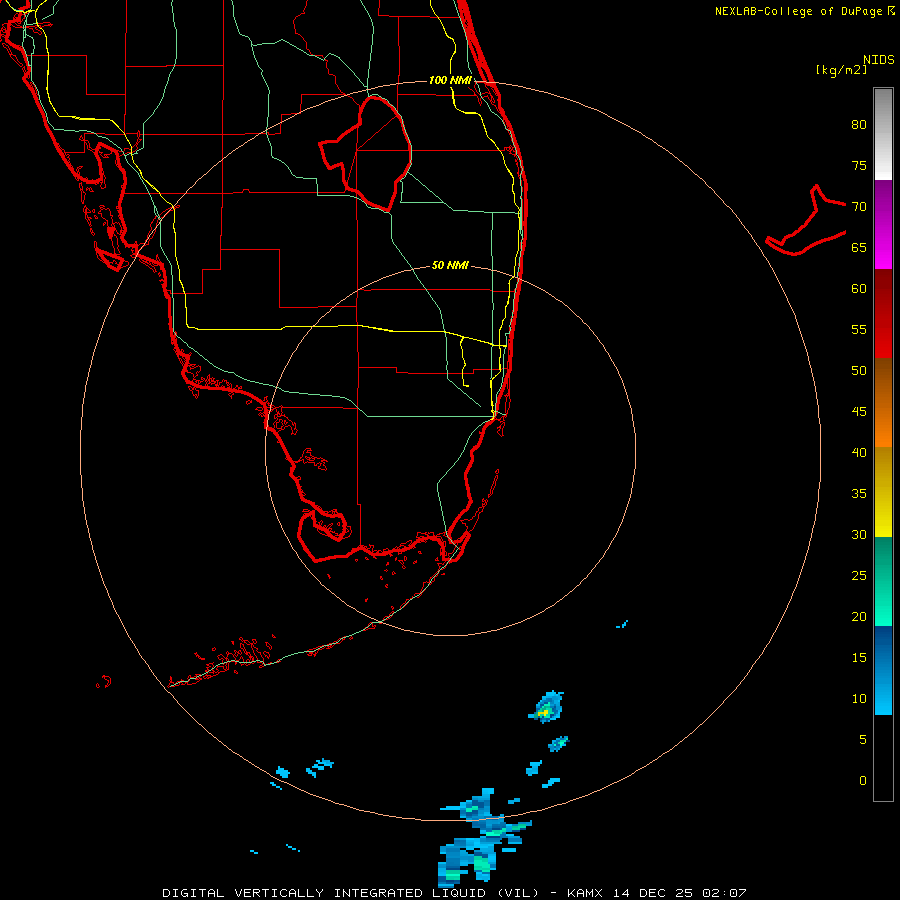This screenshot has width=900, height=900.
Task: Click the 25 value on the color scale
Action: (859, 576)
